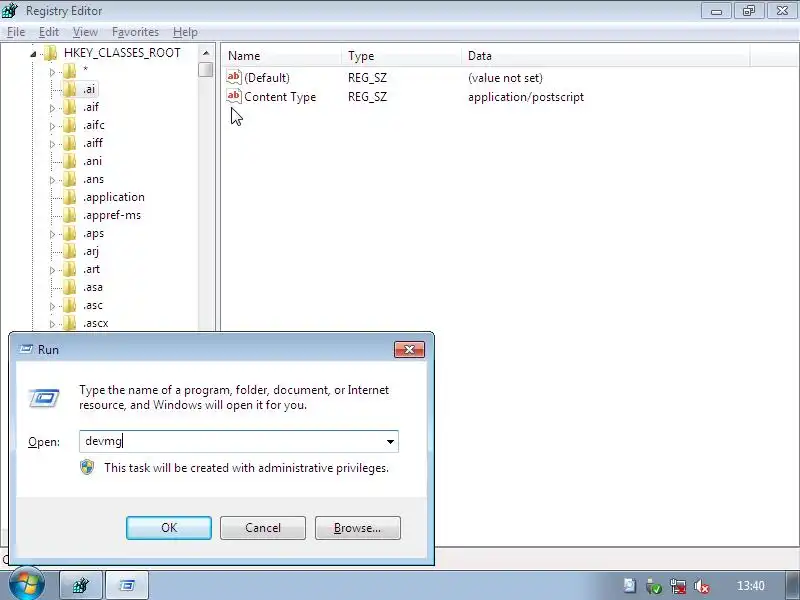Collapse the HKEY_CLASSES_ROOT tree node
The height and width of the screenshot is (600, 800).
point(33,54)
